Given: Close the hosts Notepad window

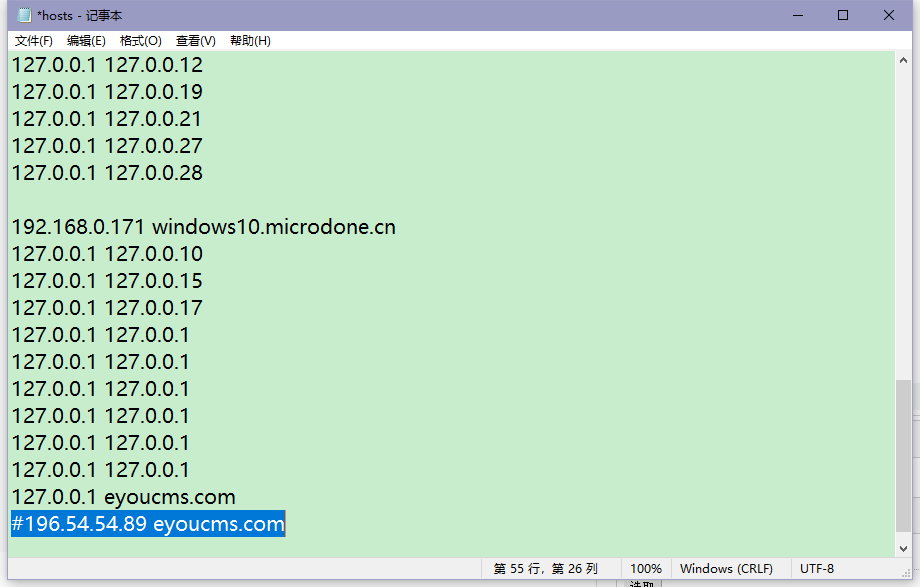Looking at the screenshot, I should tap(889, 15).
